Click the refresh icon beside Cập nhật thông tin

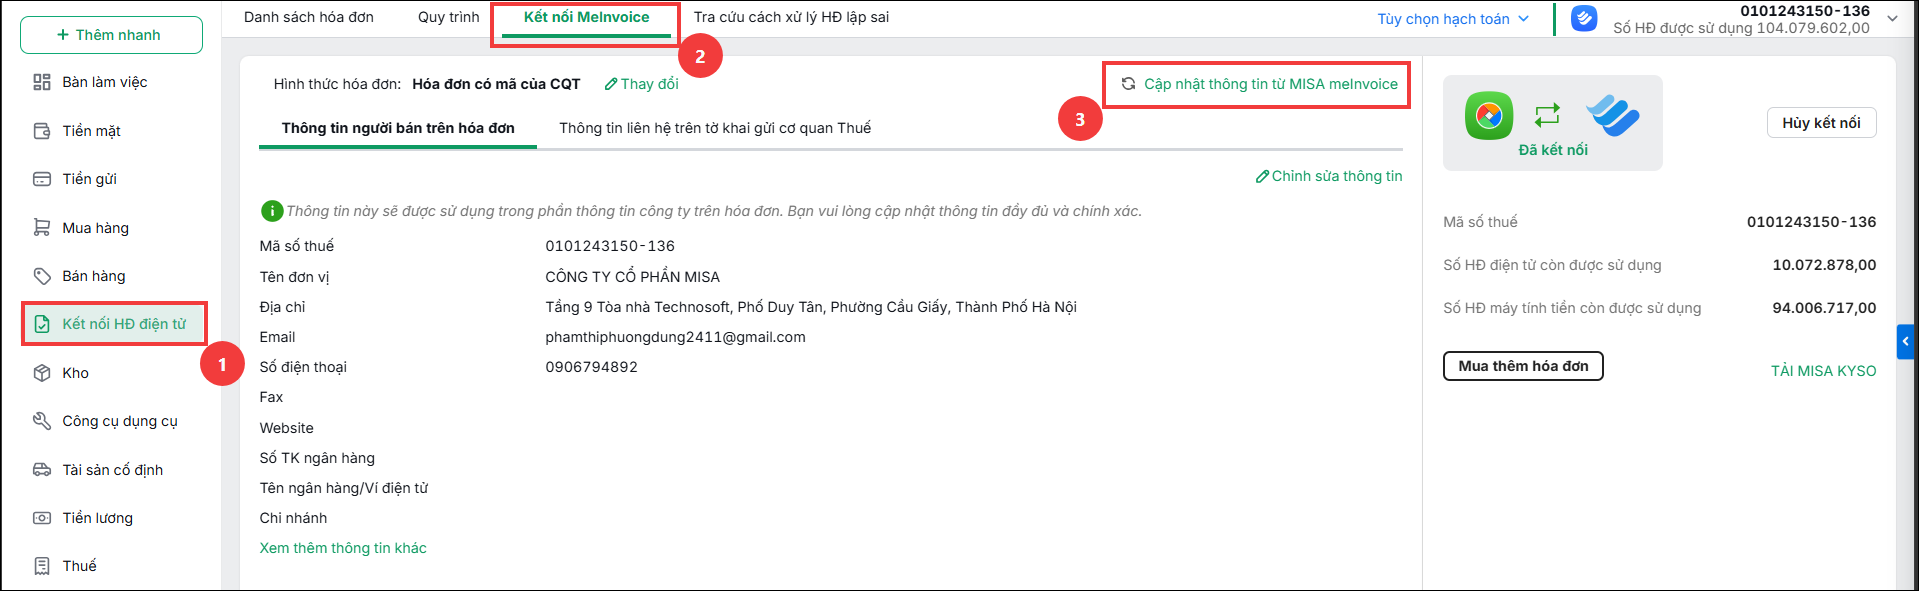(x=1128, y=84)
